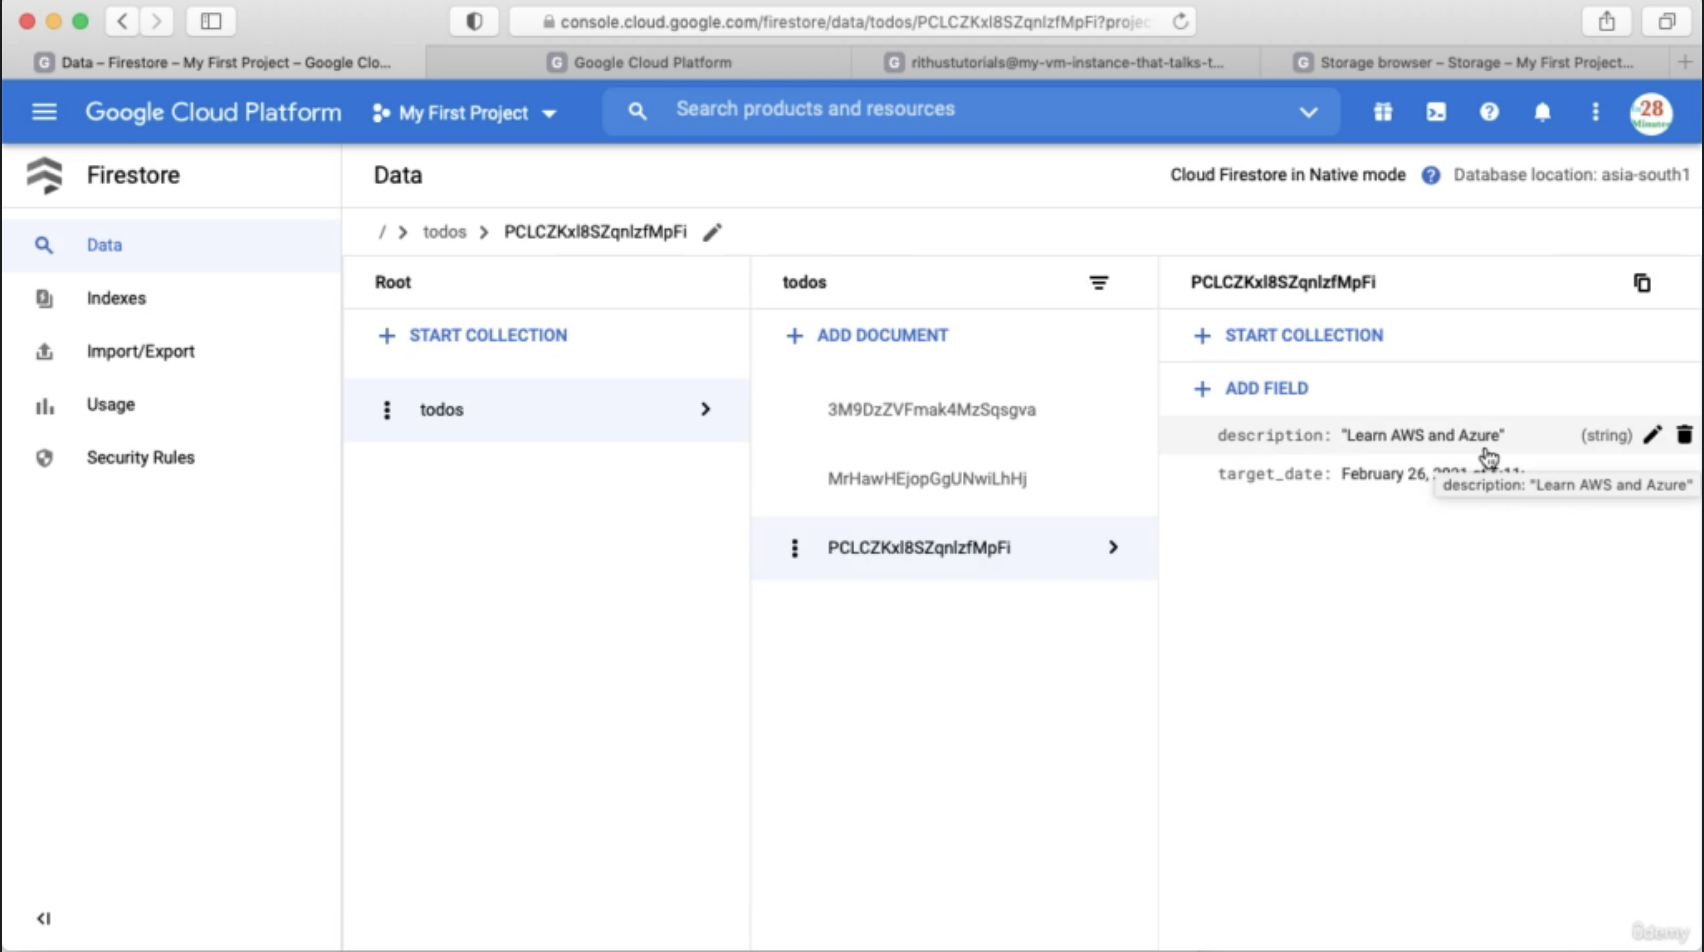This screenshot has width=1704, height=952.
Task: Delete the description field trash icon
Action: (x=1684, y=435)
